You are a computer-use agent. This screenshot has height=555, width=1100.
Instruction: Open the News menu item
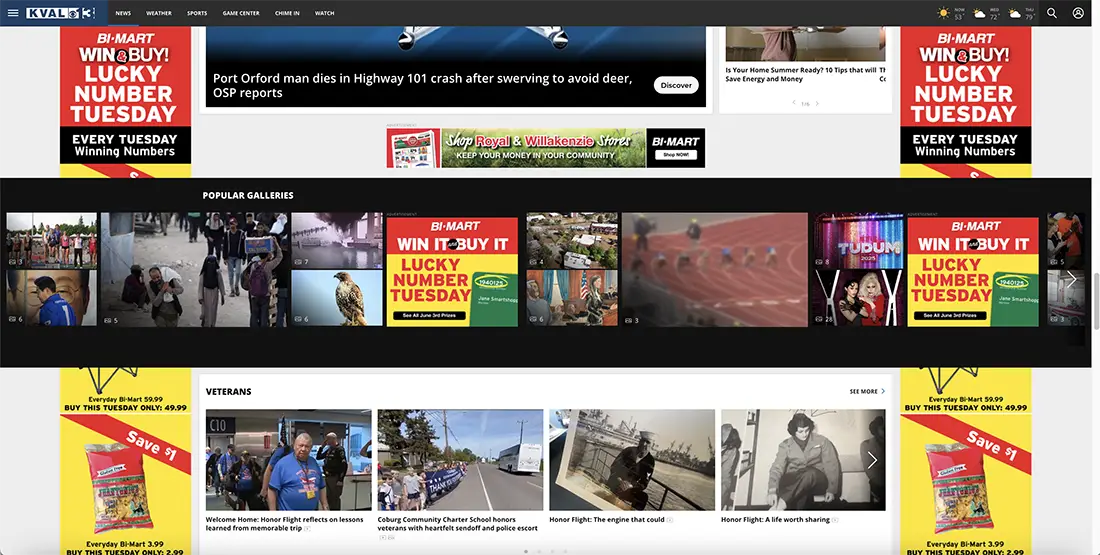[x=123, y=13]
